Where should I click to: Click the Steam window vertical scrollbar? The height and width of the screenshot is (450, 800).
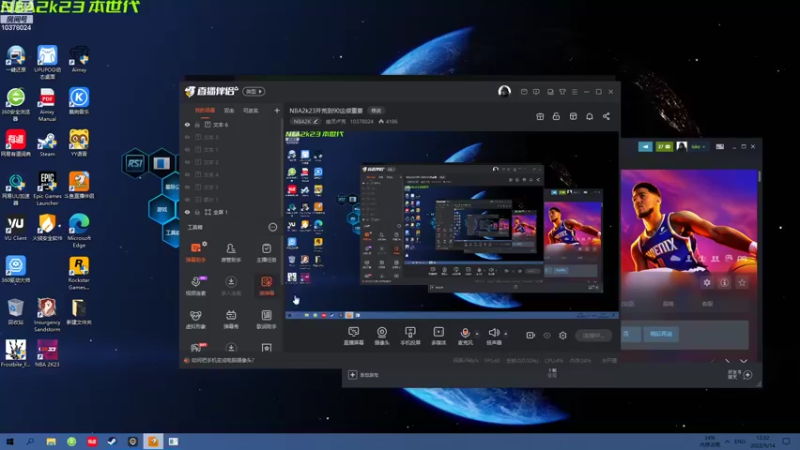coord(759,176)
